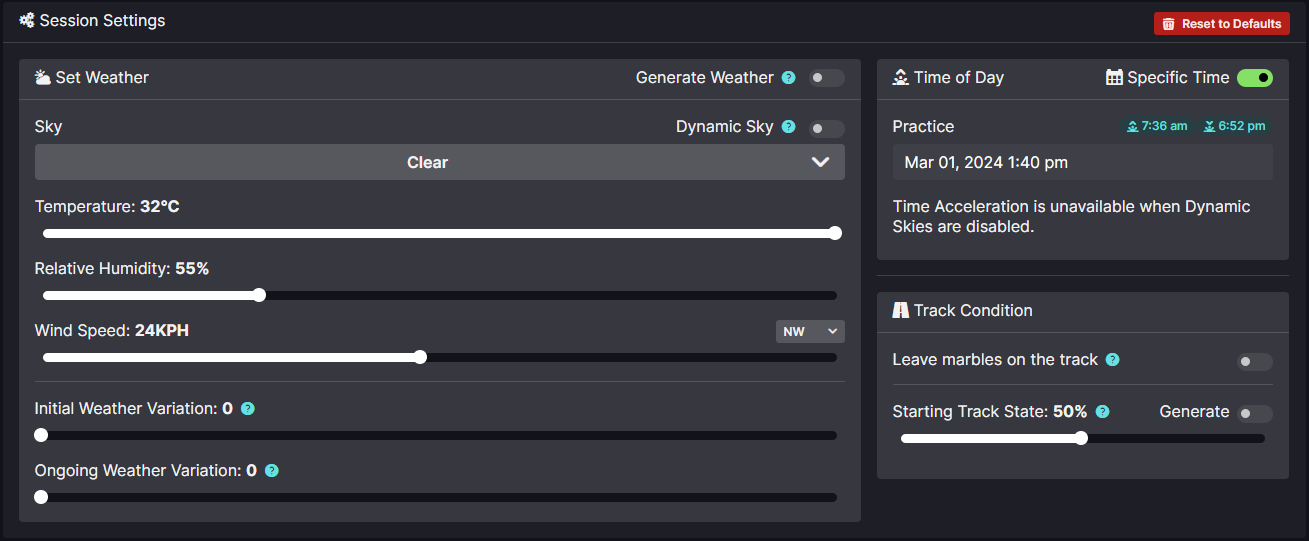Click the Starting Track State help icon
The height and width of the screenshot is (541, 1309).
(1102, 412)
